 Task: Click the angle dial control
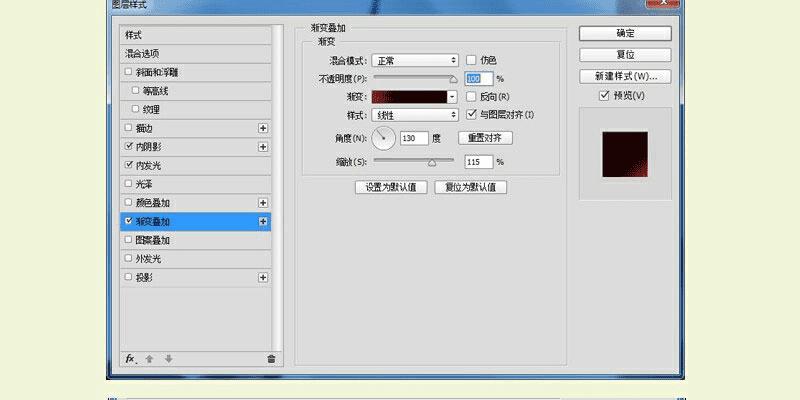(384, 138)
